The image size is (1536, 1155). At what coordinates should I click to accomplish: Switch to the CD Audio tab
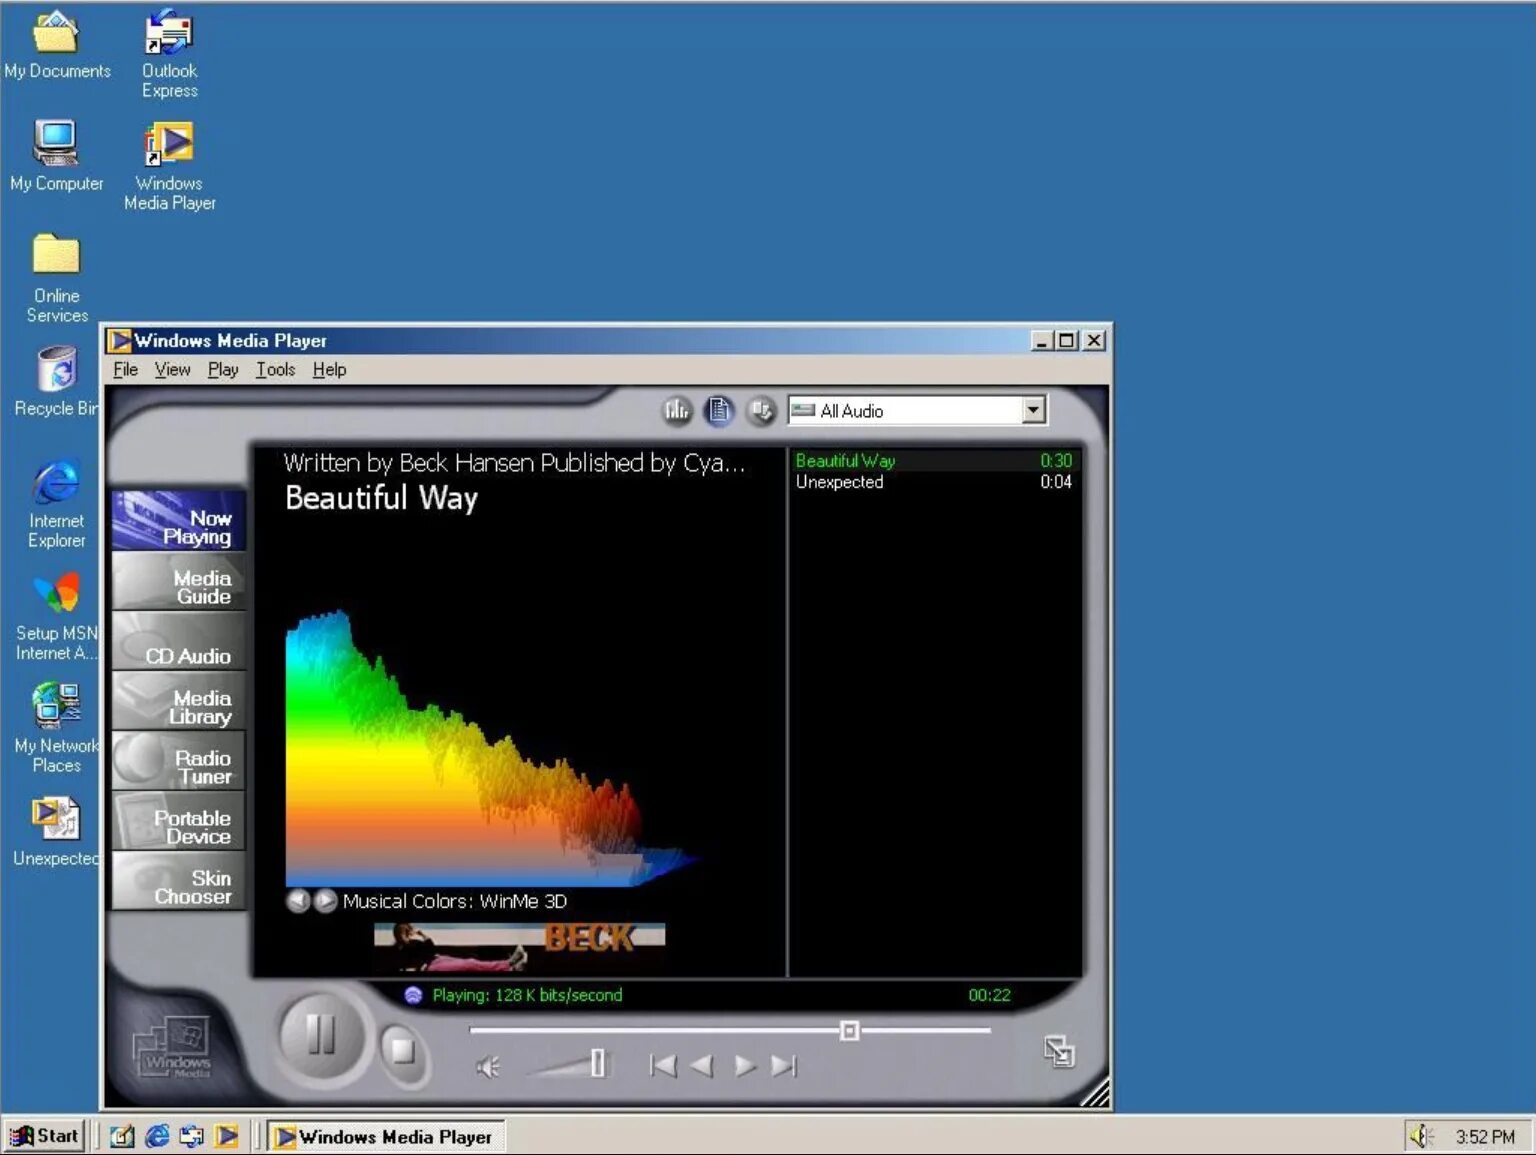[179, 641]
